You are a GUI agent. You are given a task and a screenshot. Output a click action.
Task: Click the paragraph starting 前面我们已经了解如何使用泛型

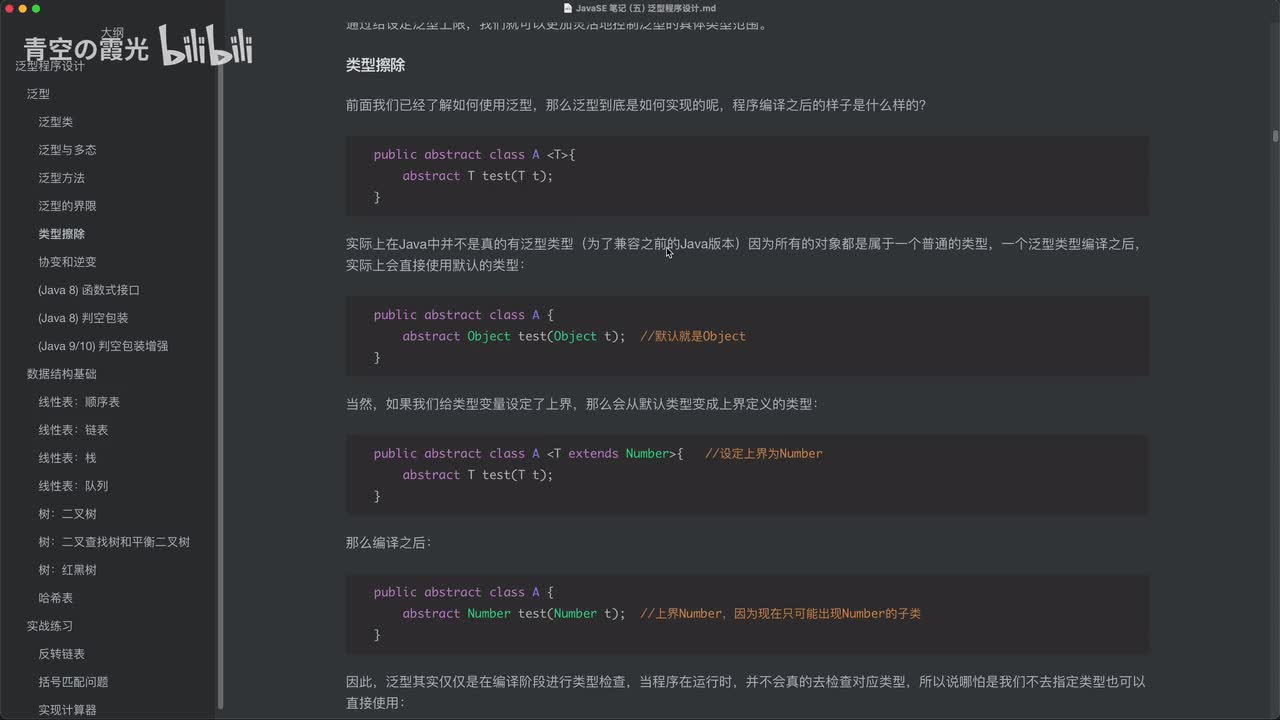click(636, 105)
